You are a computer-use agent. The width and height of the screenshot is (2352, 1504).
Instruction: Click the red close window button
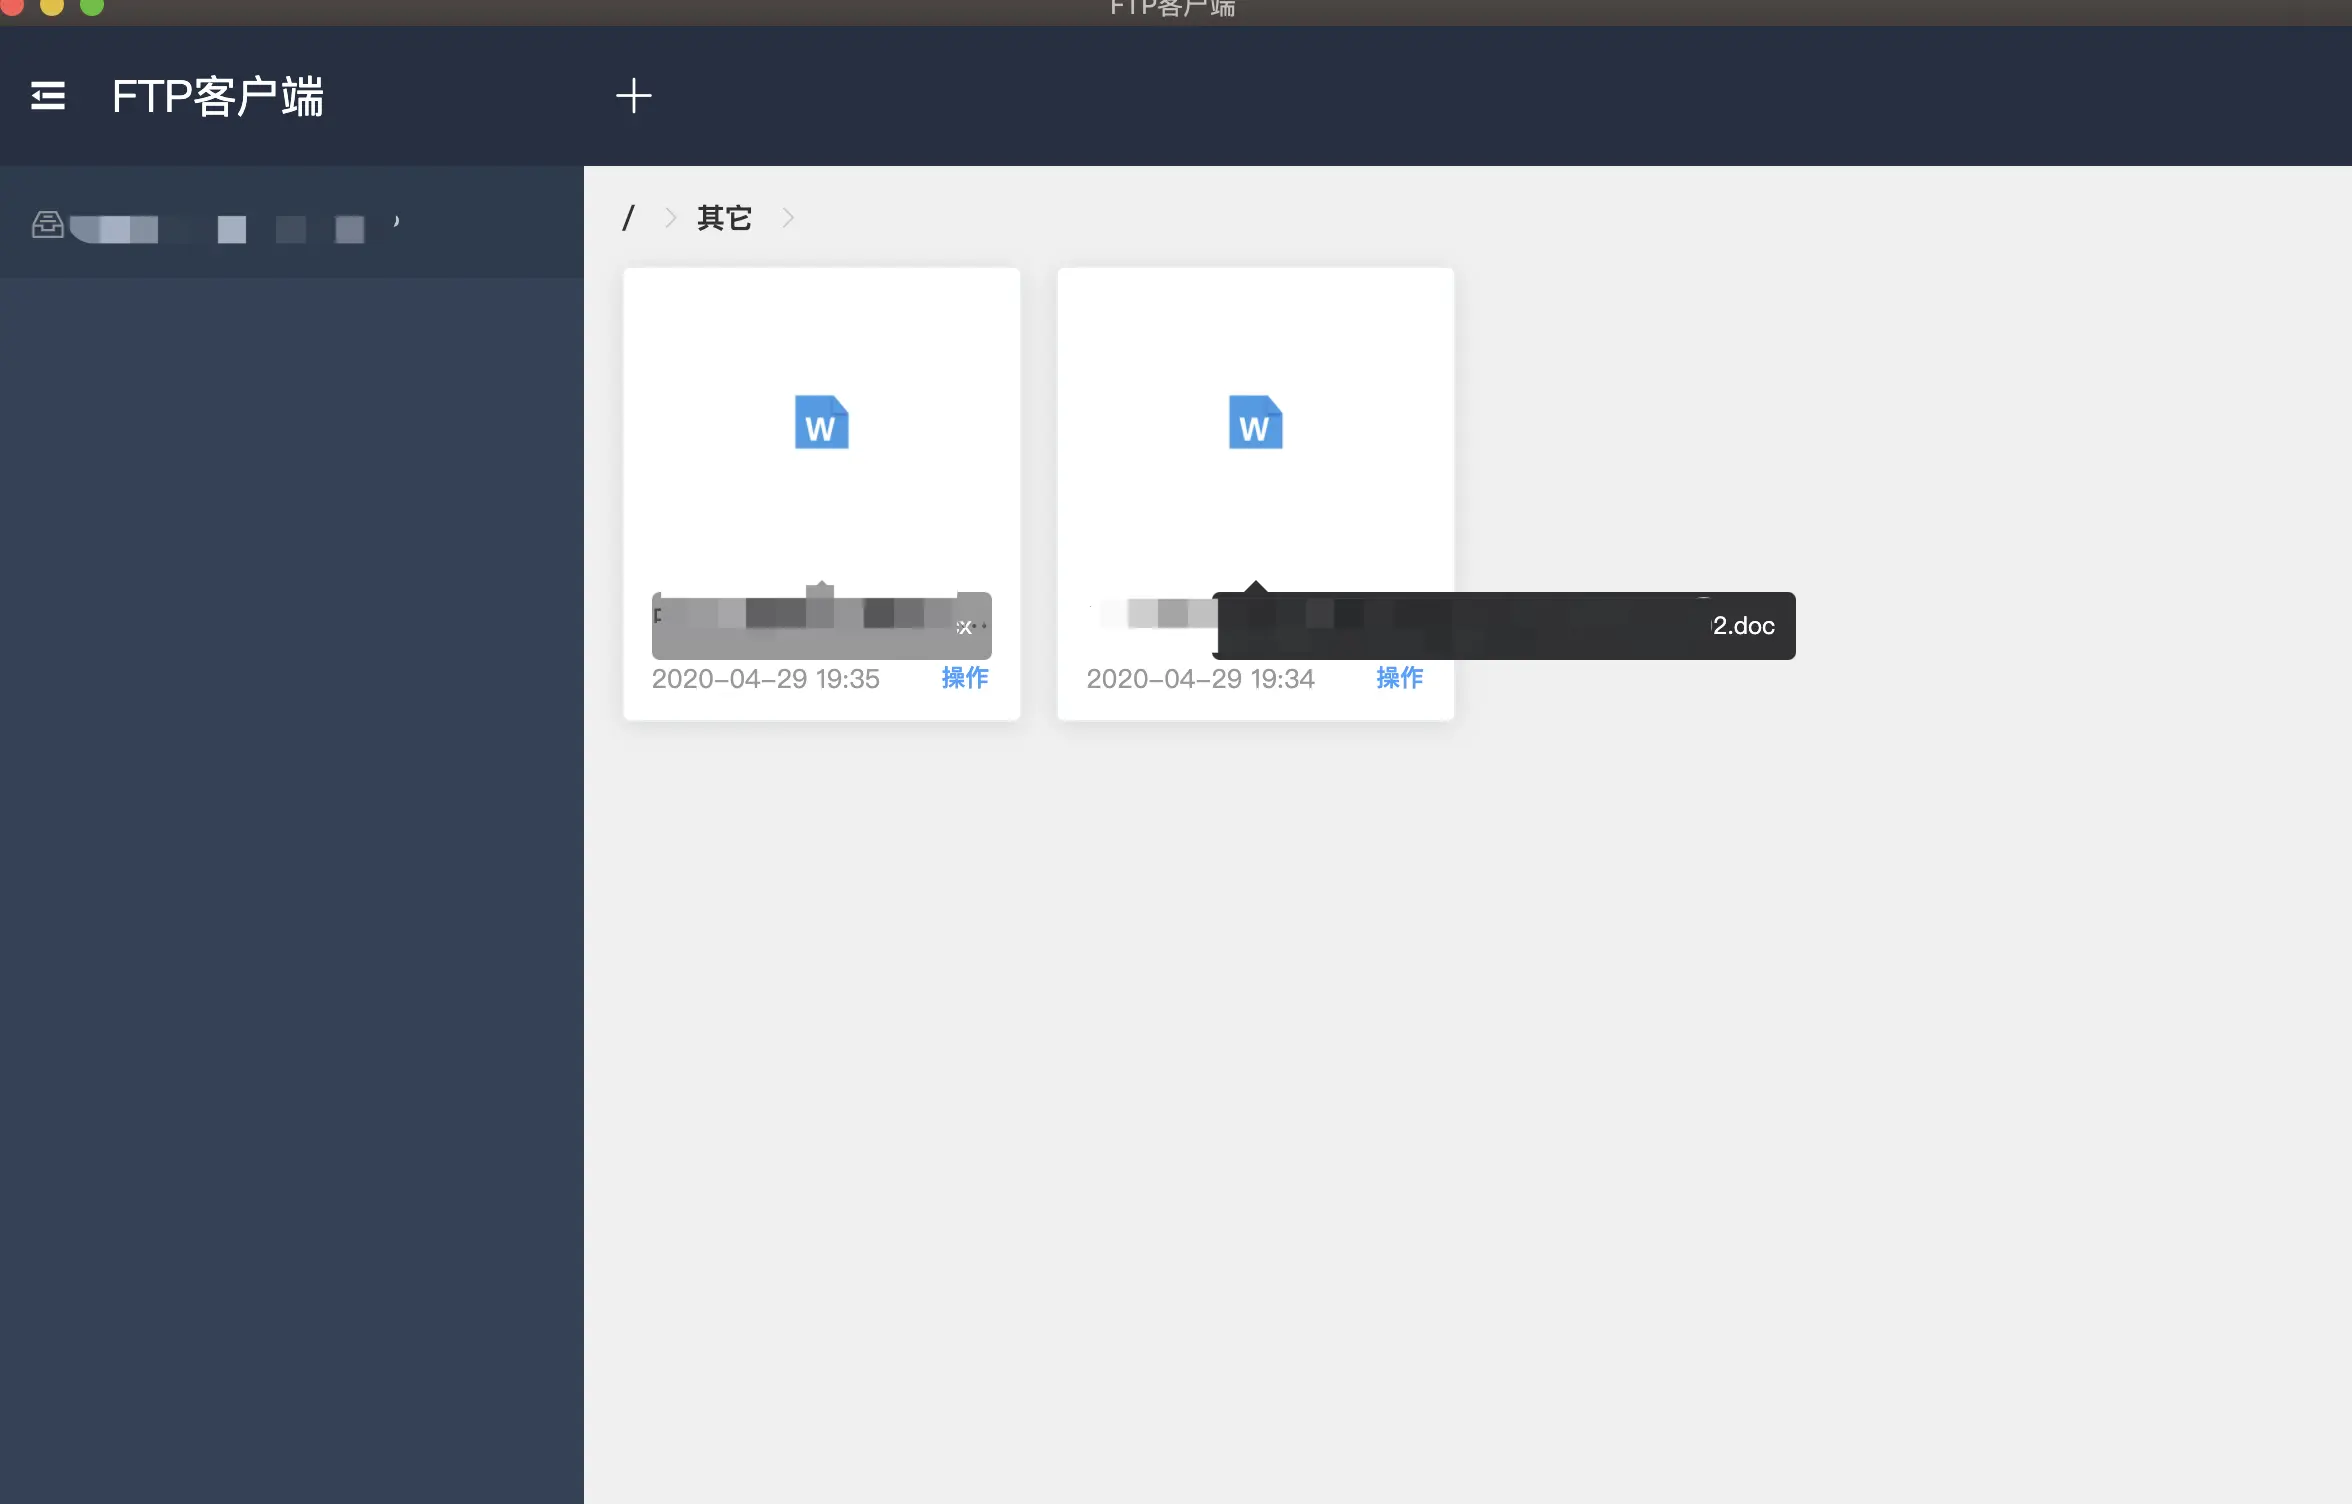(12, 6)
